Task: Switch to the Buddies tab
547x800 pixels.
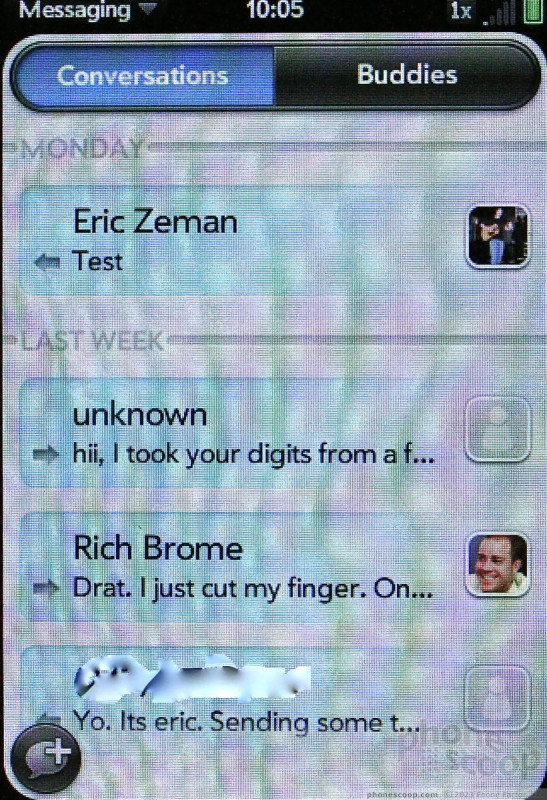Action: (x=407, y=75)
